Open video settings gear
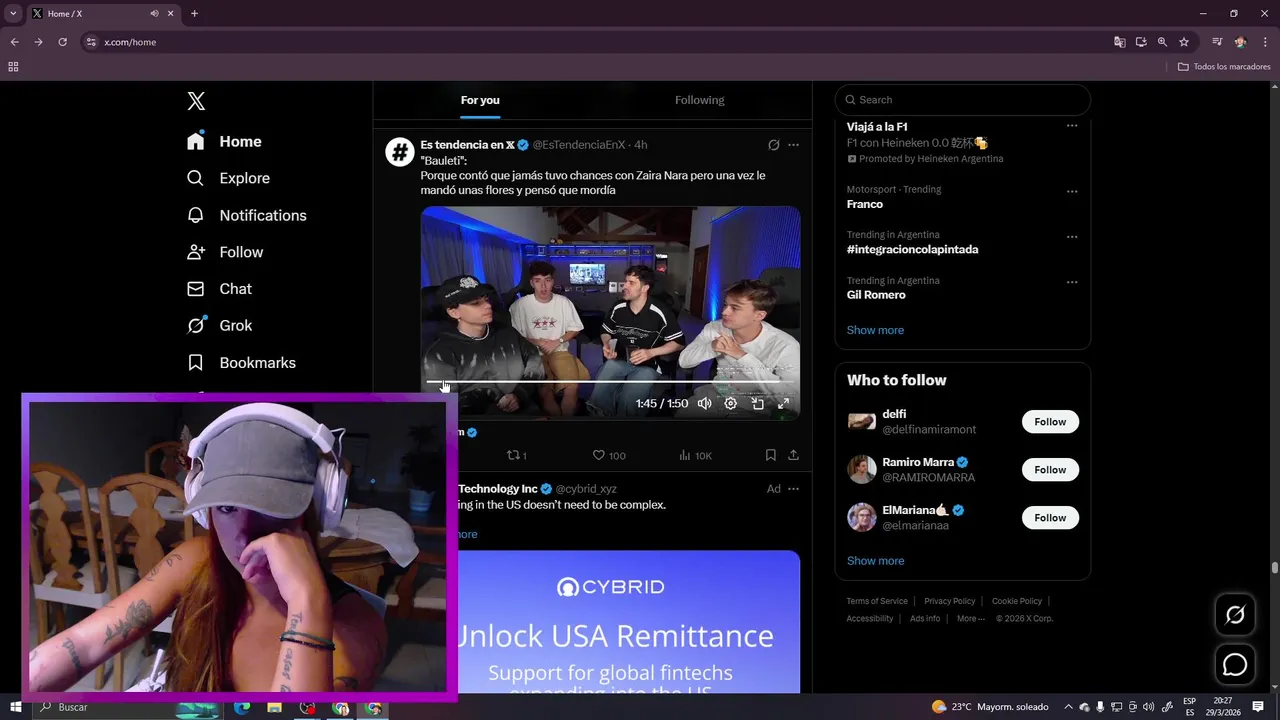This screenshot has width=1280, height=720. click(730, 403)
